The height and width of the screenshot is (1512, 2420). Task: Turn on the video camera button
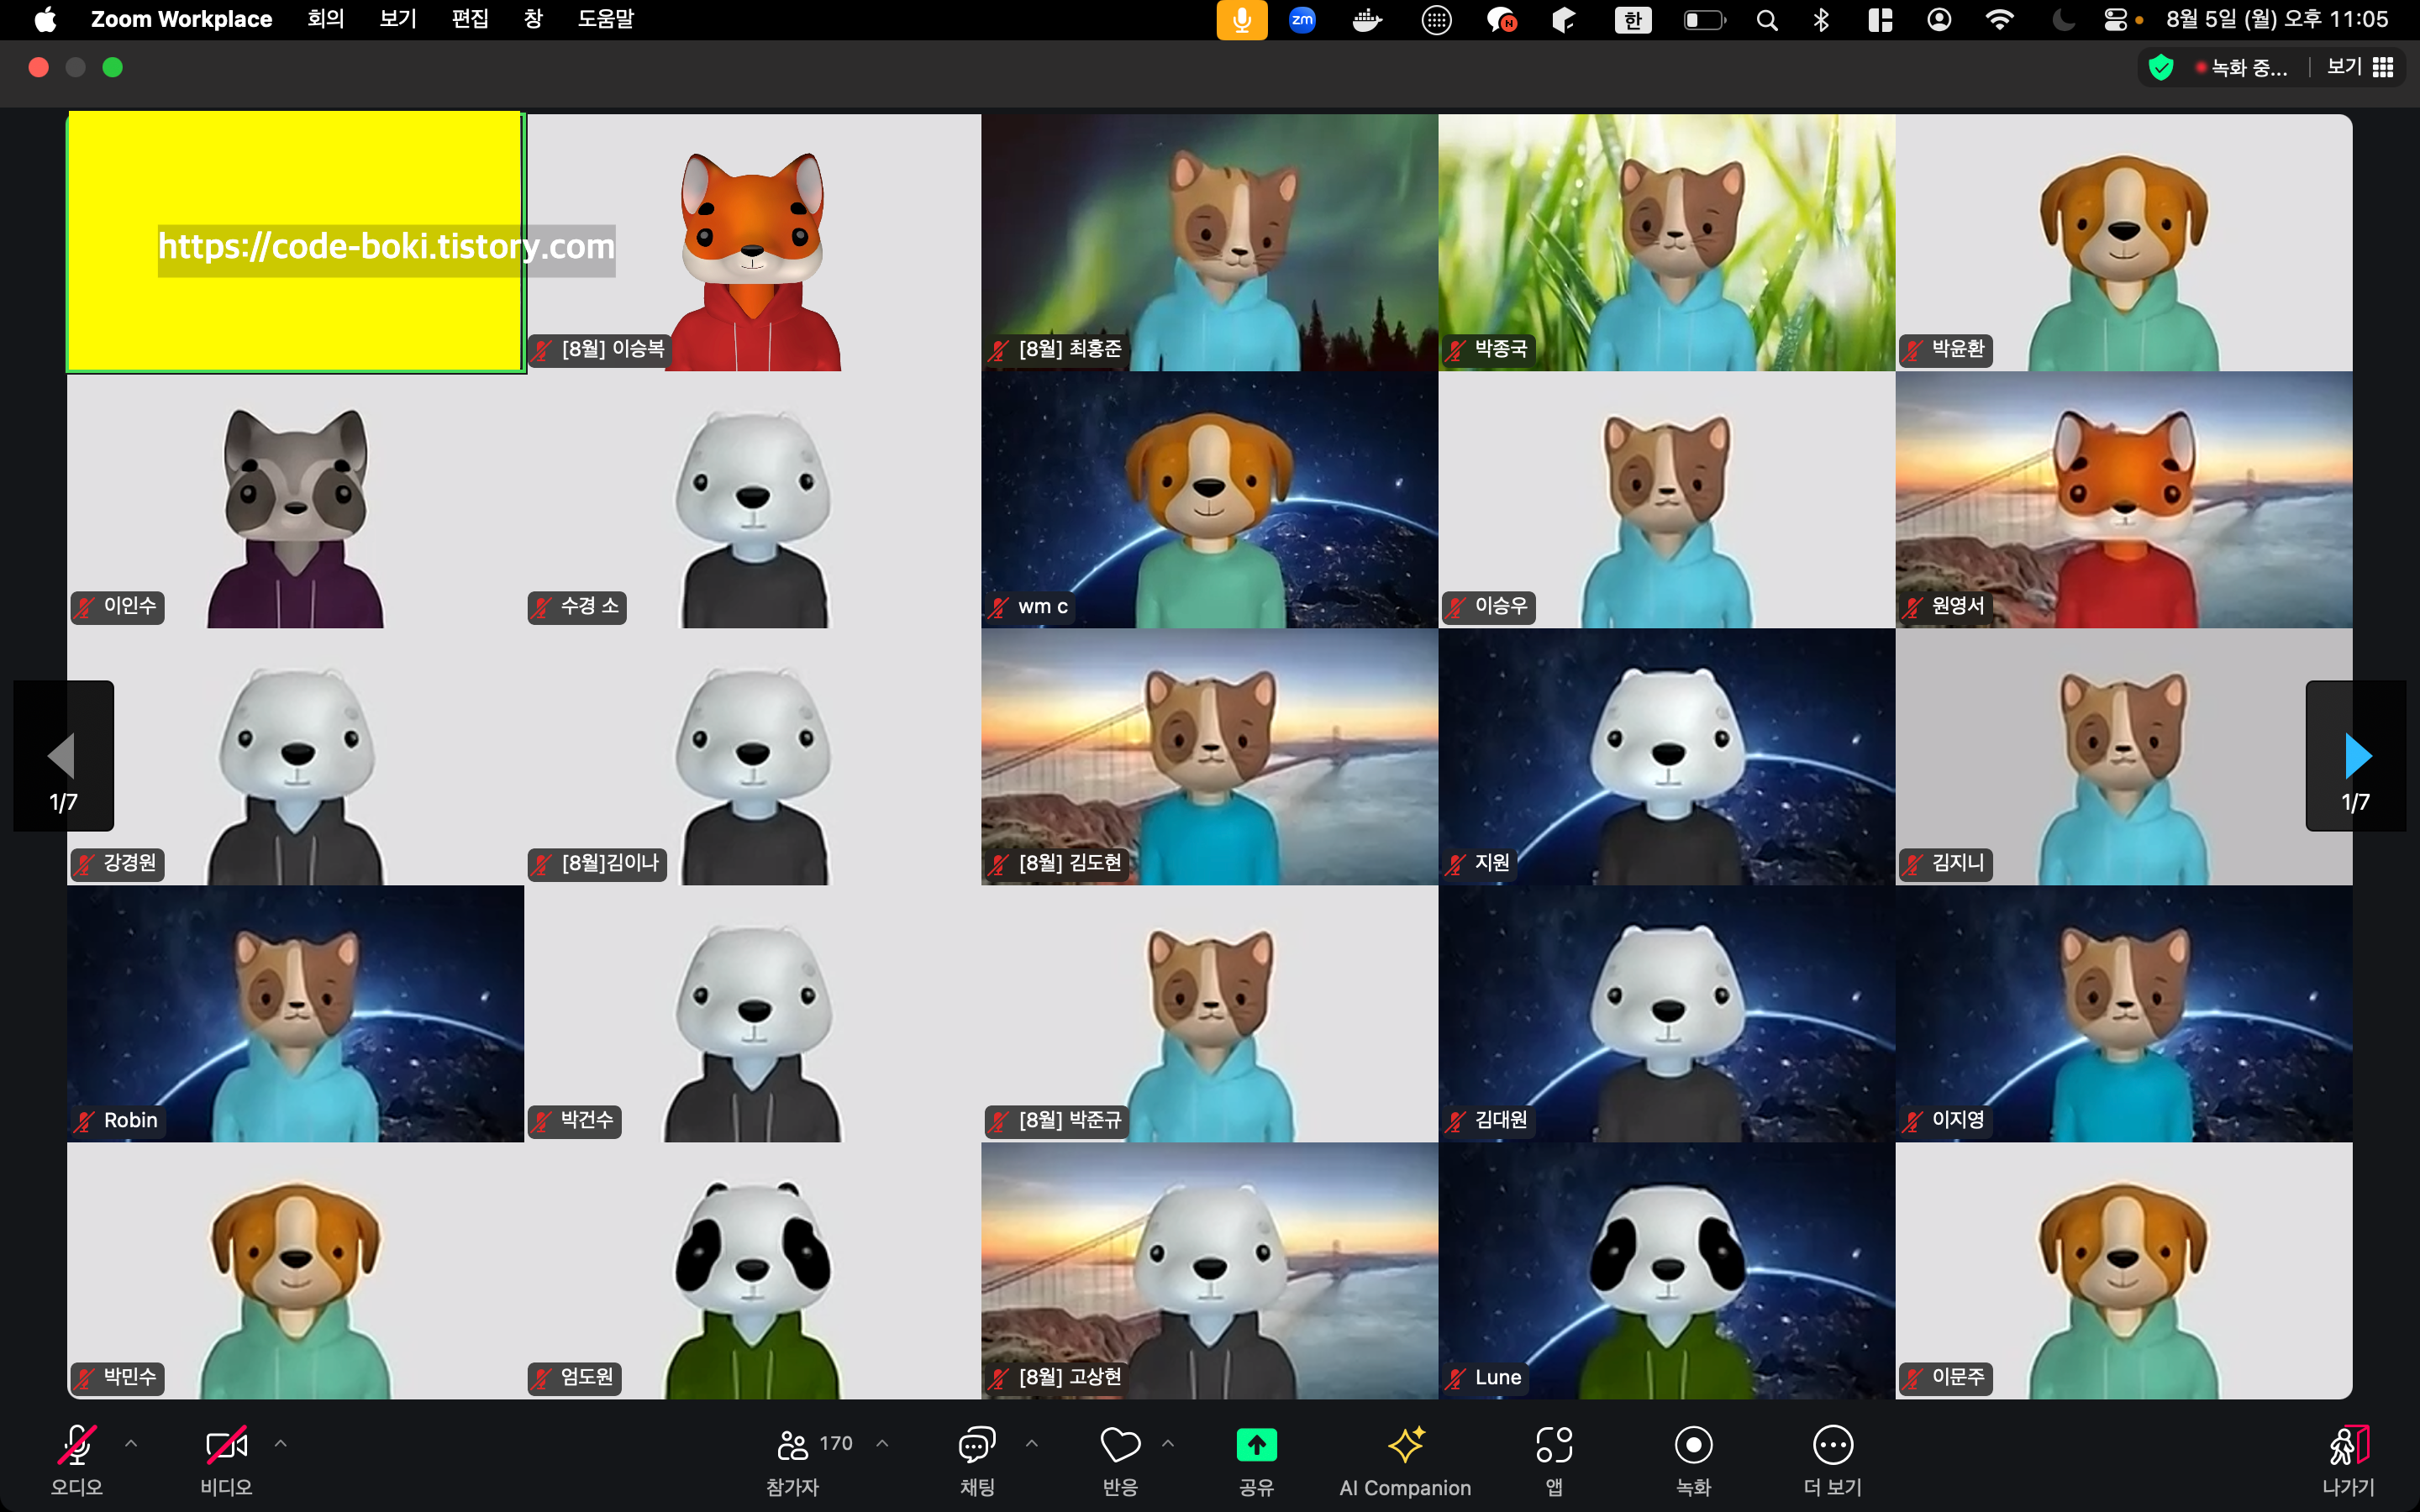226,1445
